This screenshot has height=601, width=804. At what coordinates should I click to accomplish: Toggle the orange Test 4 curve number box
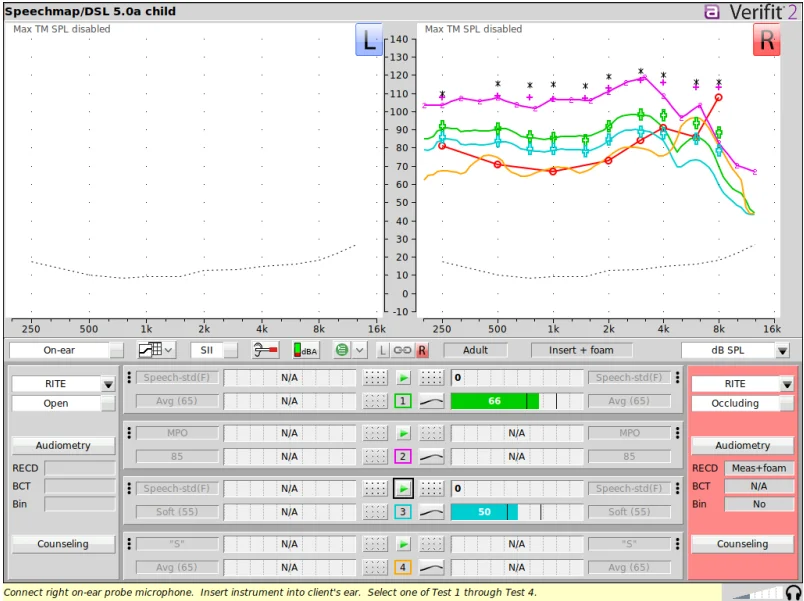click(x=403, y=568)
